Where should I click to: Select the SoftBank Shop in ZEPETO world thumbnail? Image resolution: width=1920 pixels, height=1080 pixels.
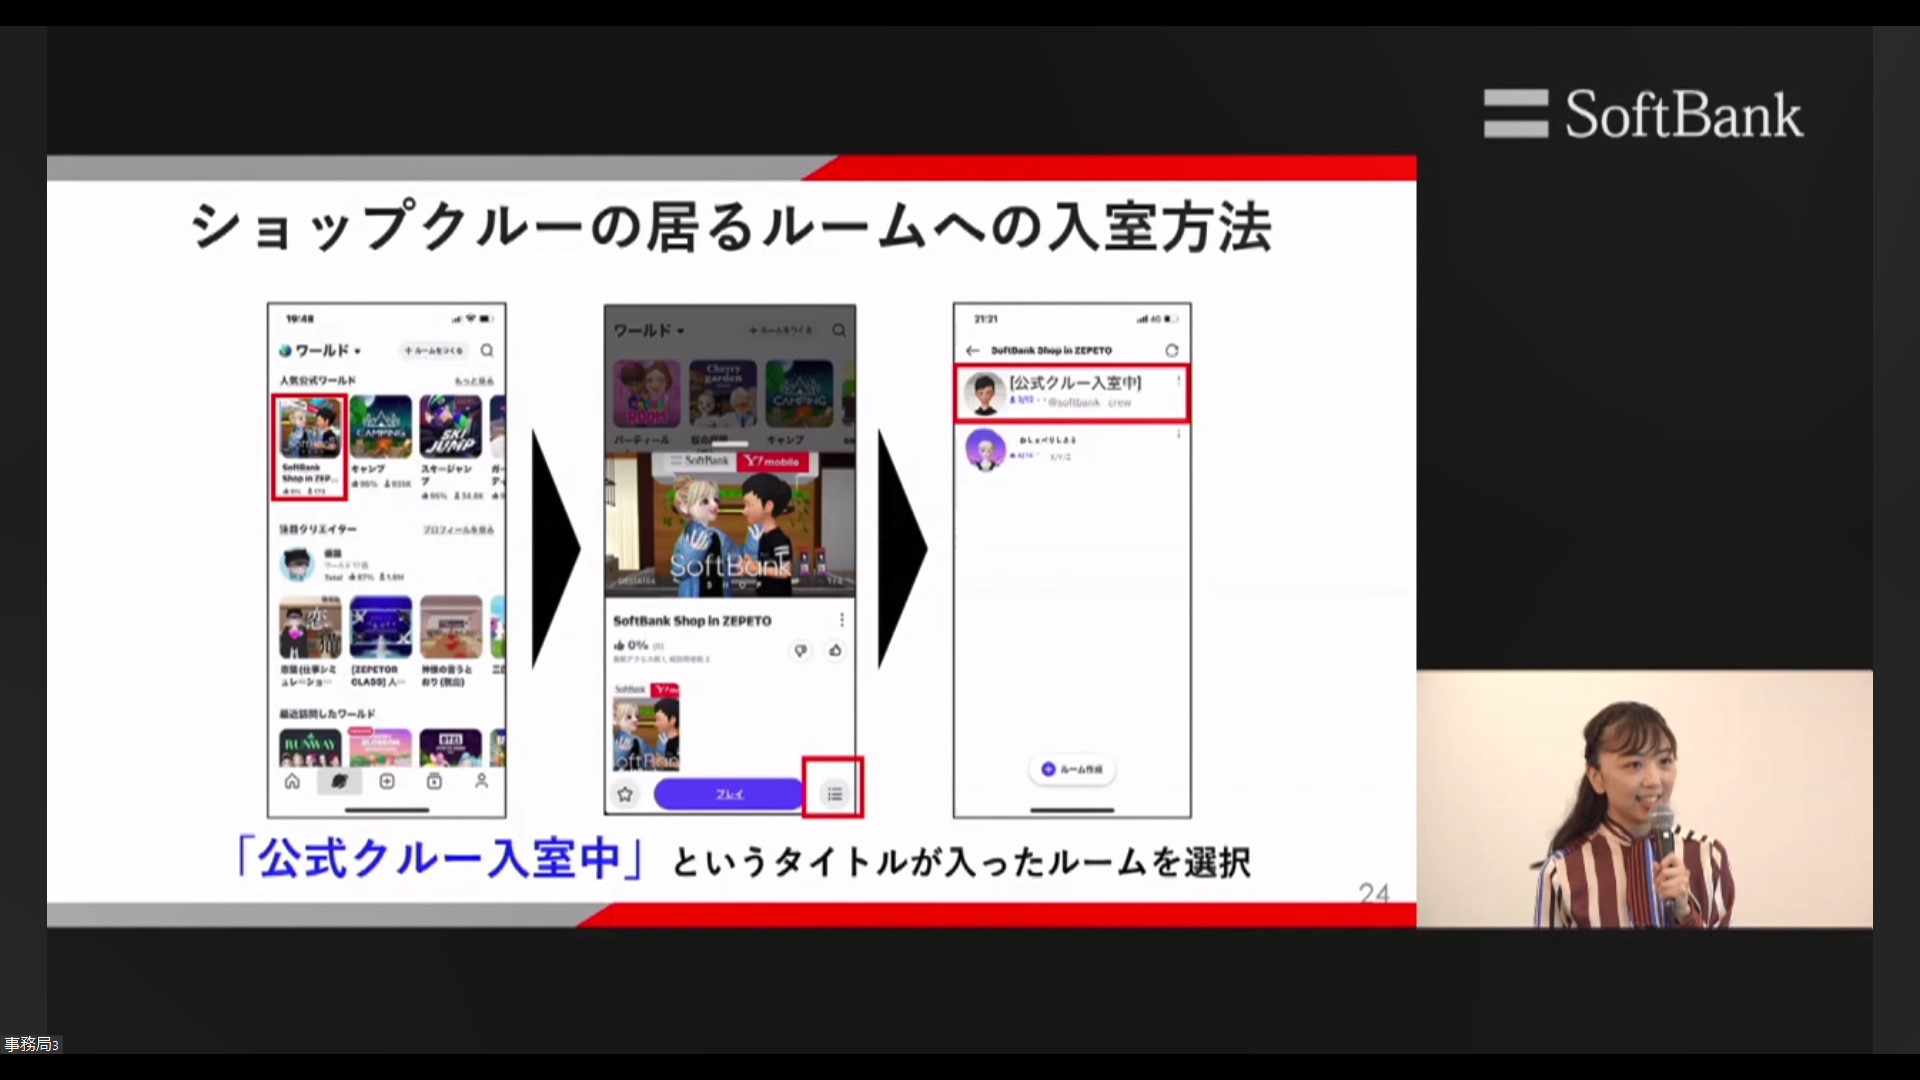(309, 428)
